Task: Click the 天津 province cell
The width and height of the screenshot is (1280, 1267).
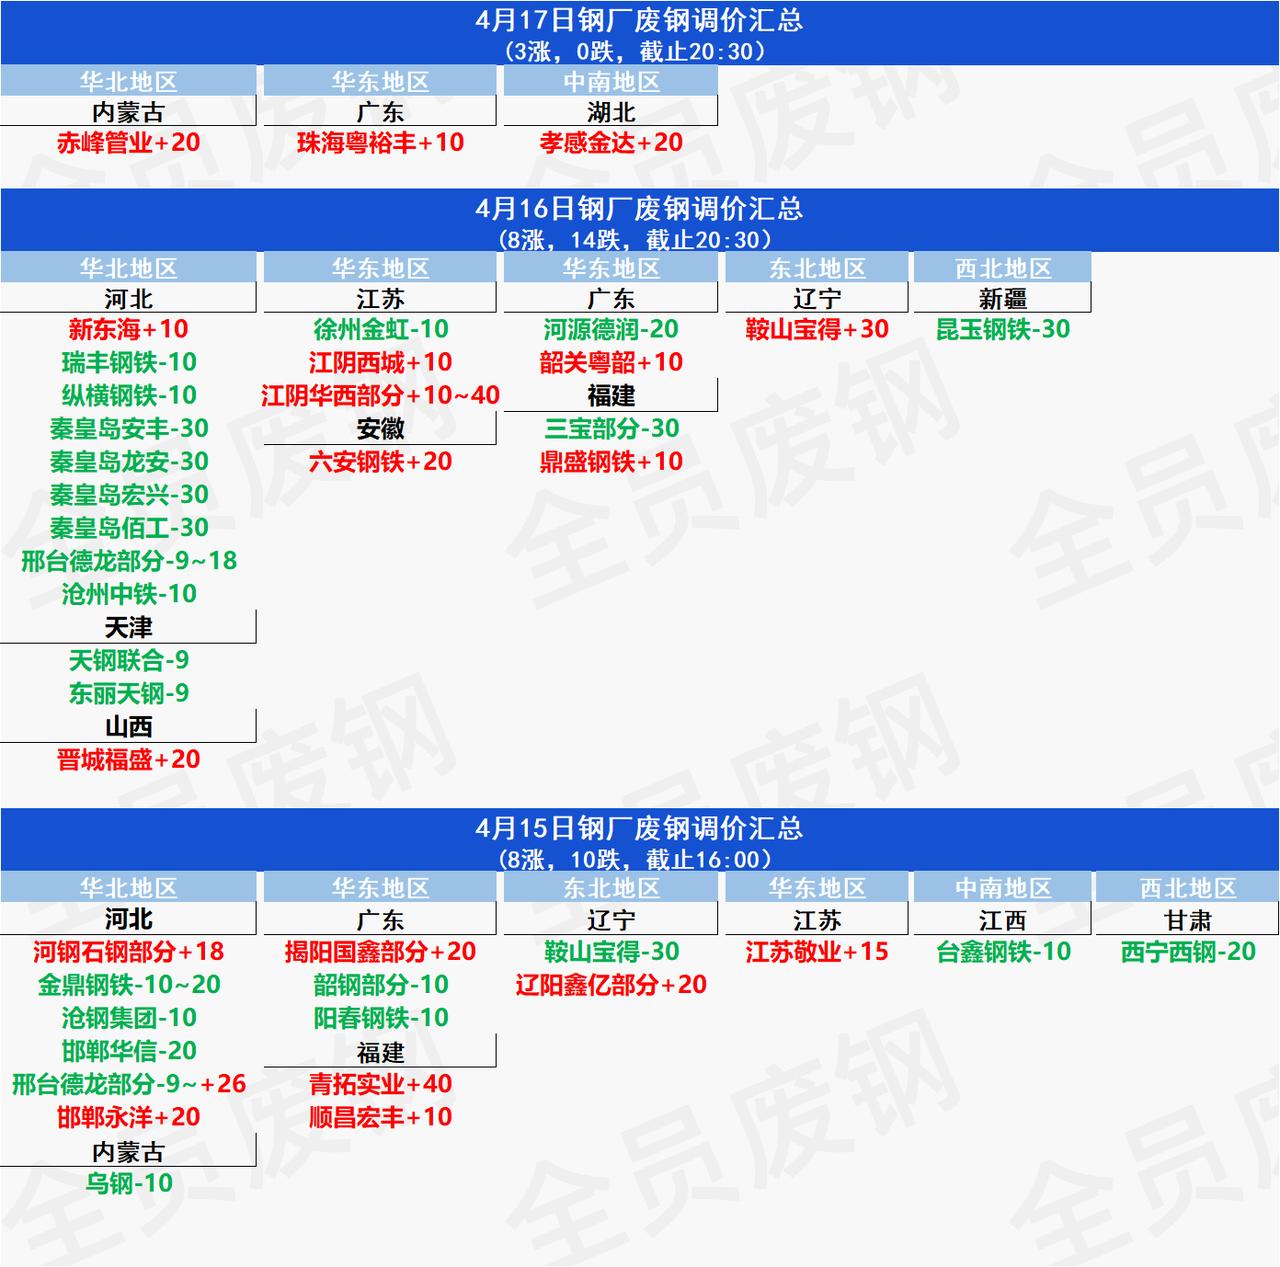Action: [128, 627]
